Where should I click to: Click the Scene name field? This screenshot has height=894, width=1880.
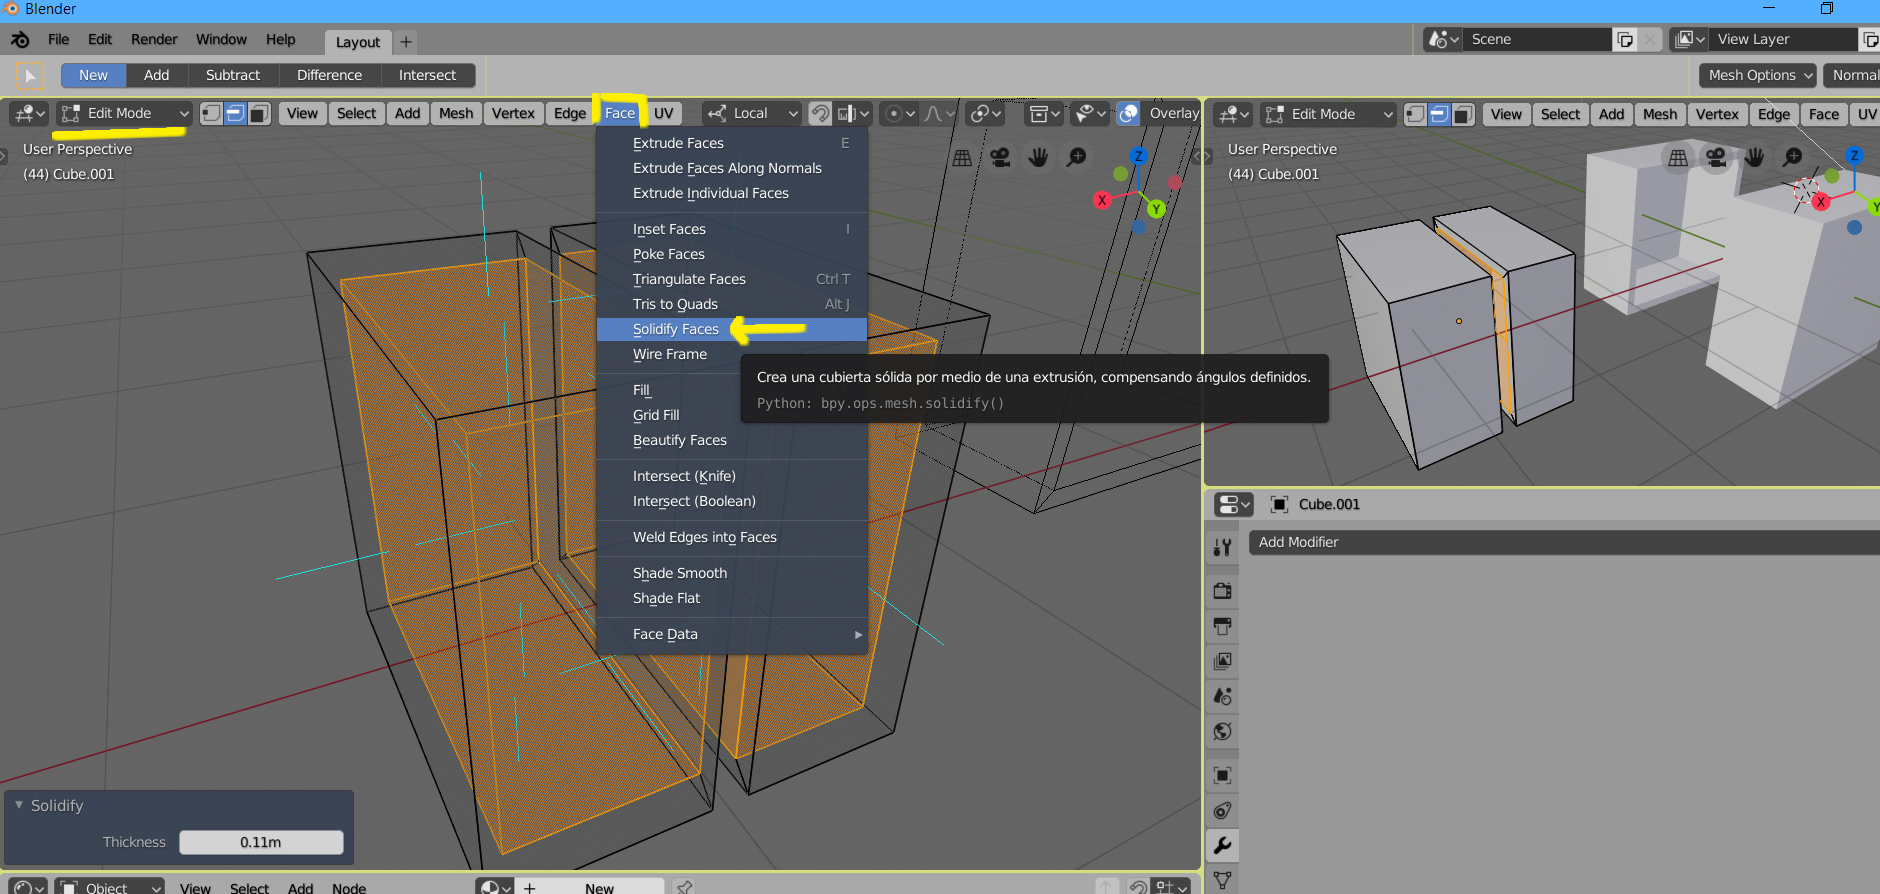pos(1536,39)
